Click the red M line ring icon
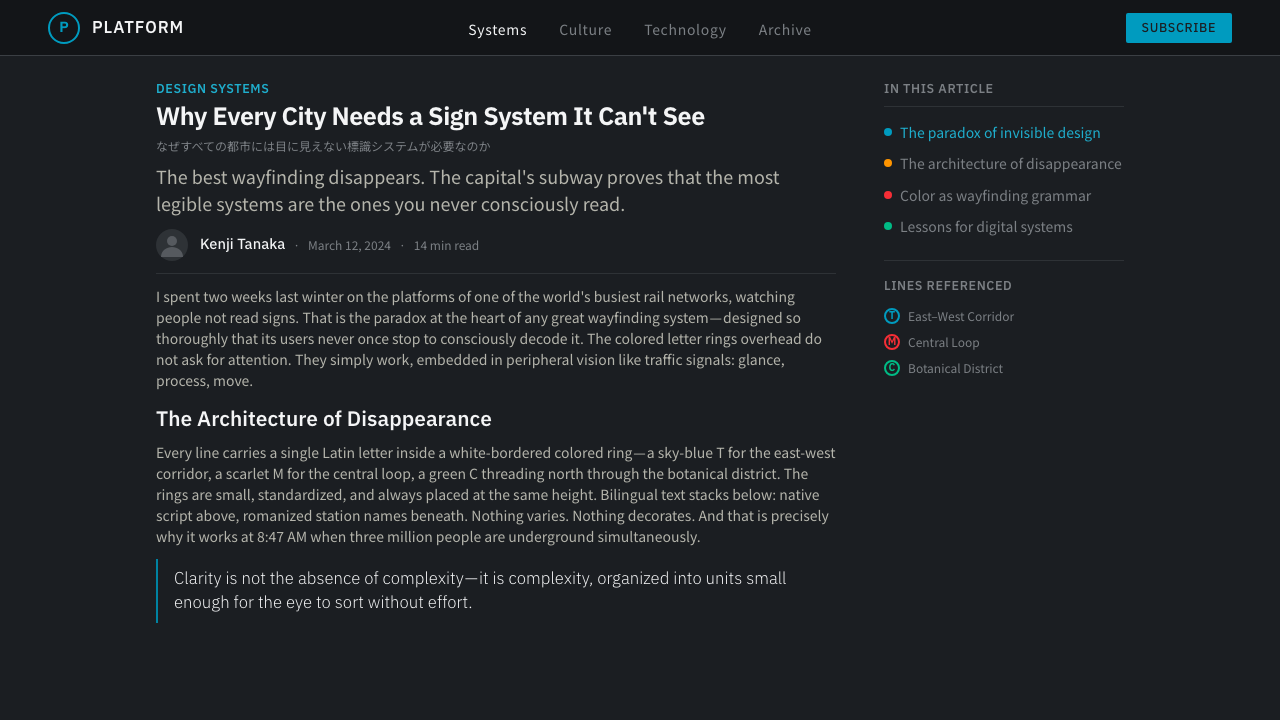The image size is (1280, 720). [892, 342]
